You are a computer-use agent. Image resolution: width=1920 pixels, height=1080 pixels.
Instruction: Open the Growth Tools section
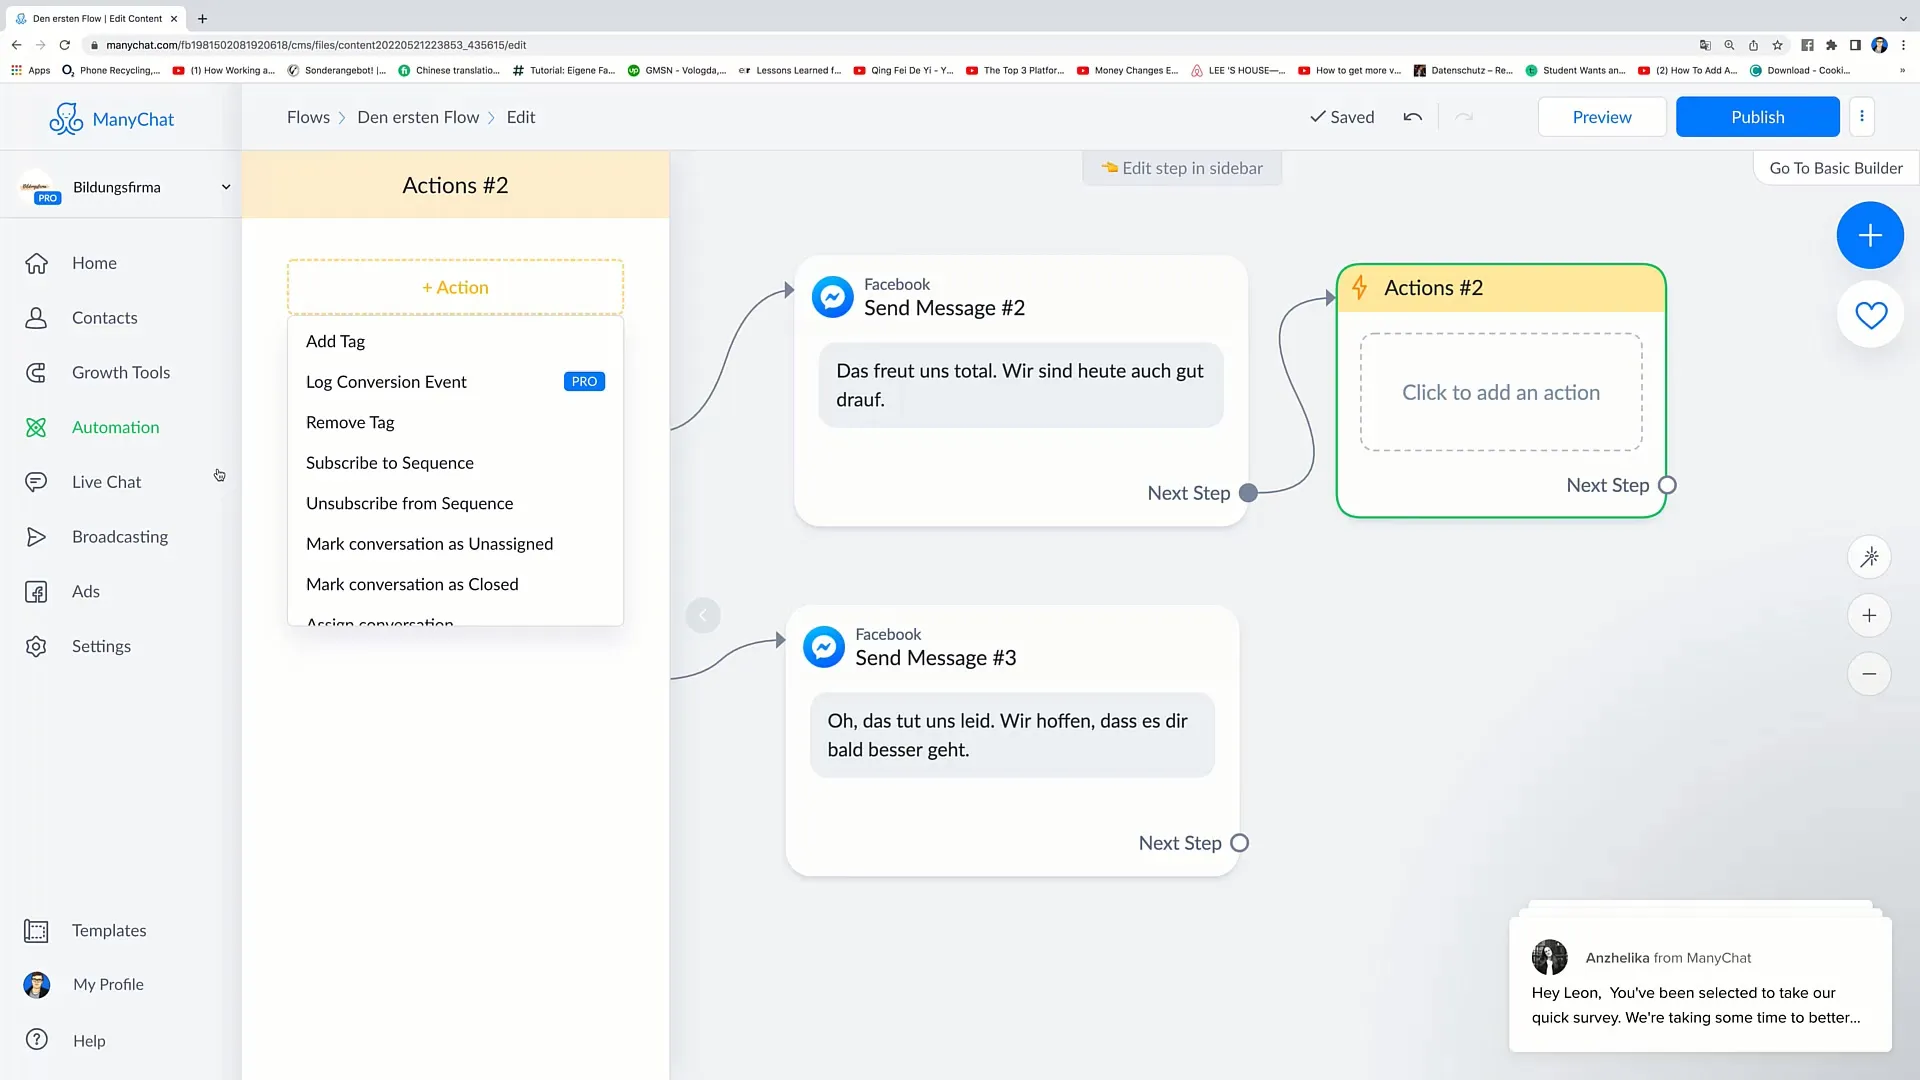click(121, 372)
